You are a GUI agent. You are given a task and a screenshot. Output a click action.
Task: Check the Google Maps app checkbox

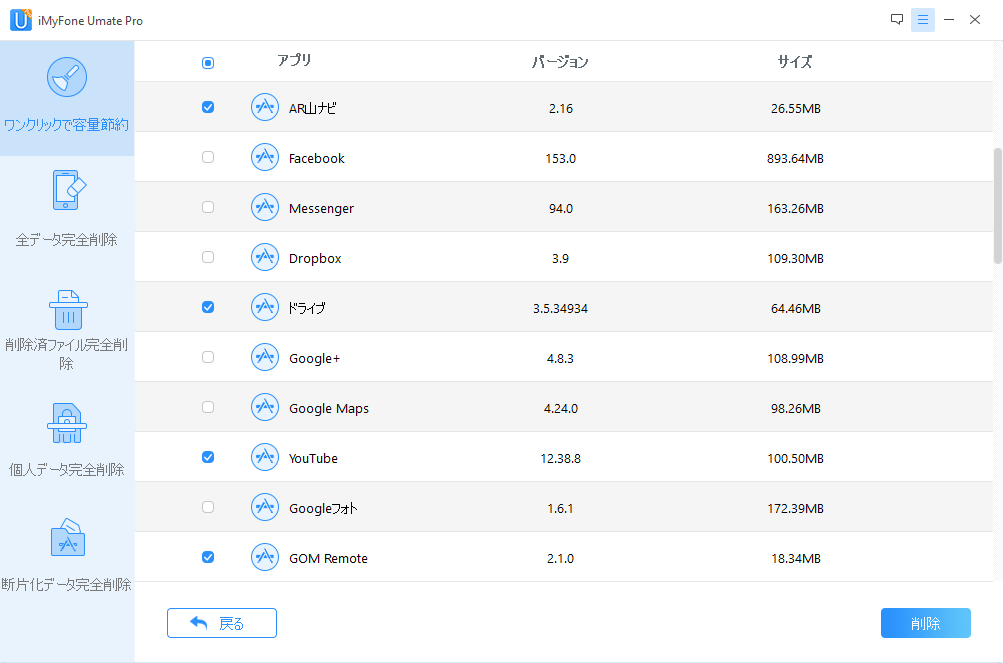pyautogui.click(x=208, y=407)
